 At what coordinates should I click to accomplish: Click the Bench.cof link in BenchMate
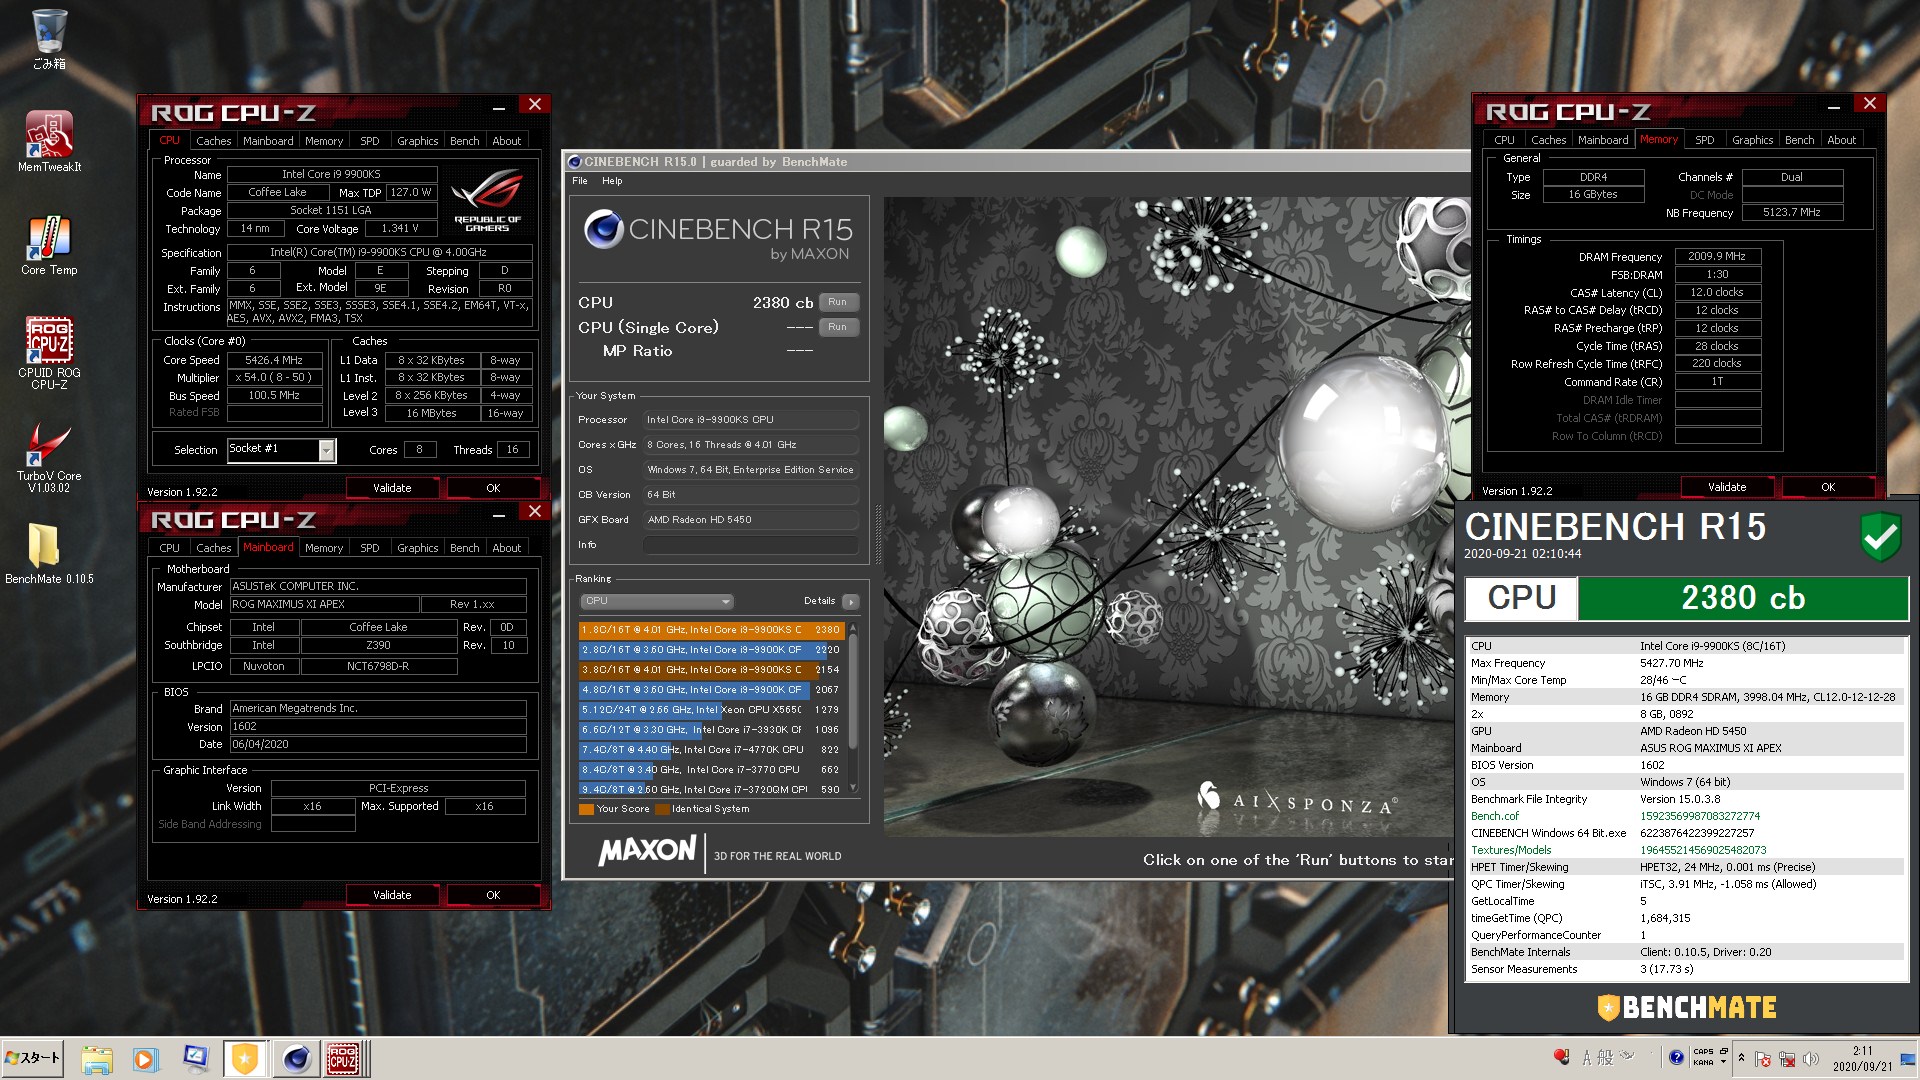coord(1494,816)
